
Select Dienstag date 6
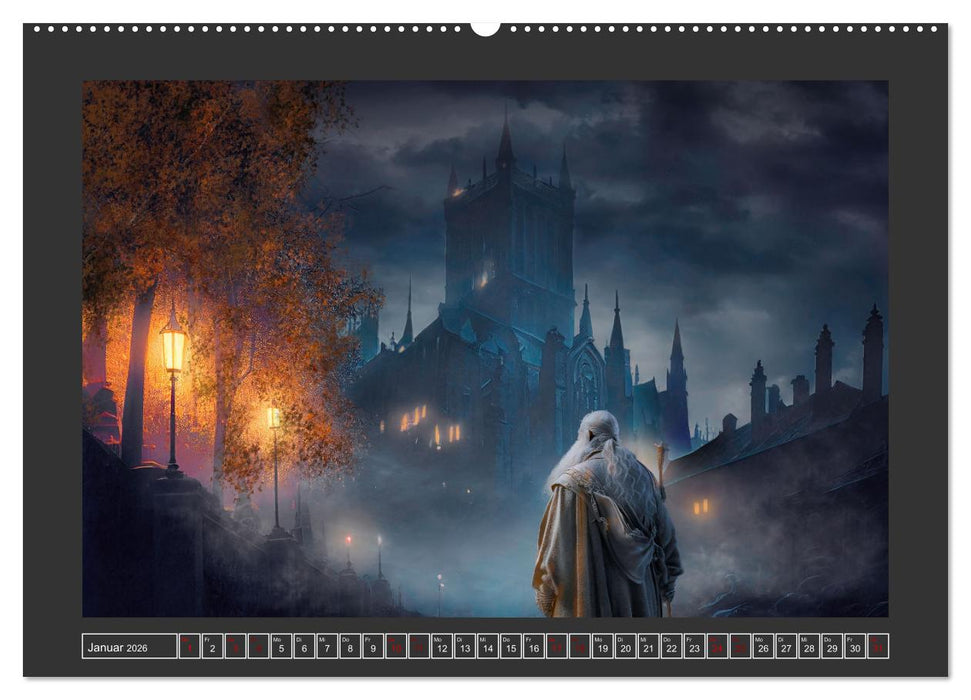[304, 646]
